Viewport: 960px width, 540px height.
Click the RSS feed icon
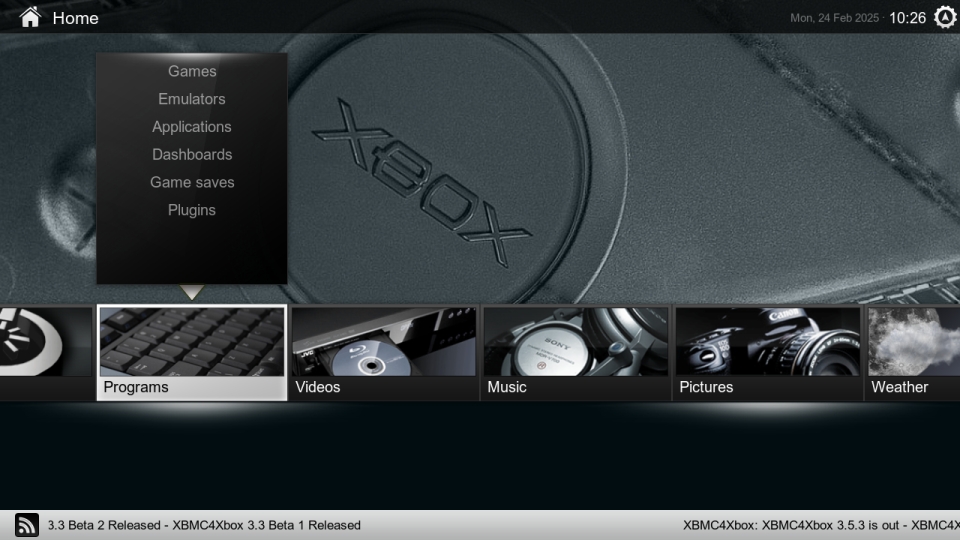26,525
